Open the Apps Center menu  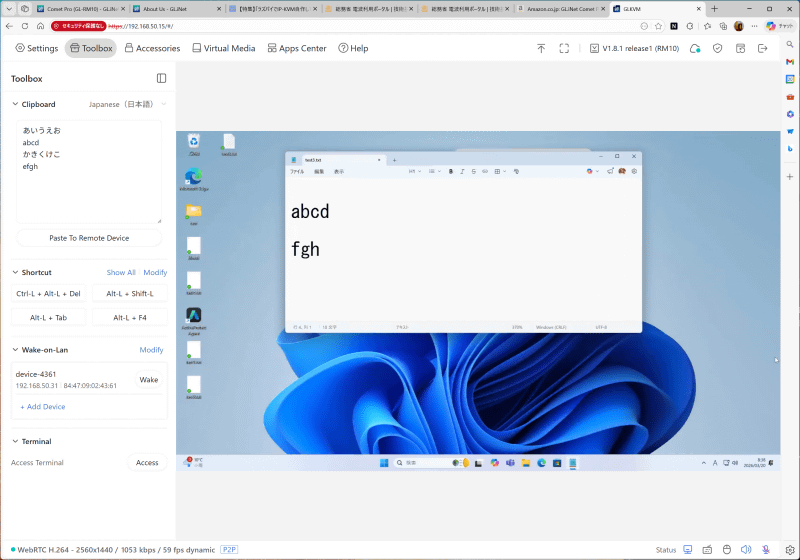pos(297,48)
